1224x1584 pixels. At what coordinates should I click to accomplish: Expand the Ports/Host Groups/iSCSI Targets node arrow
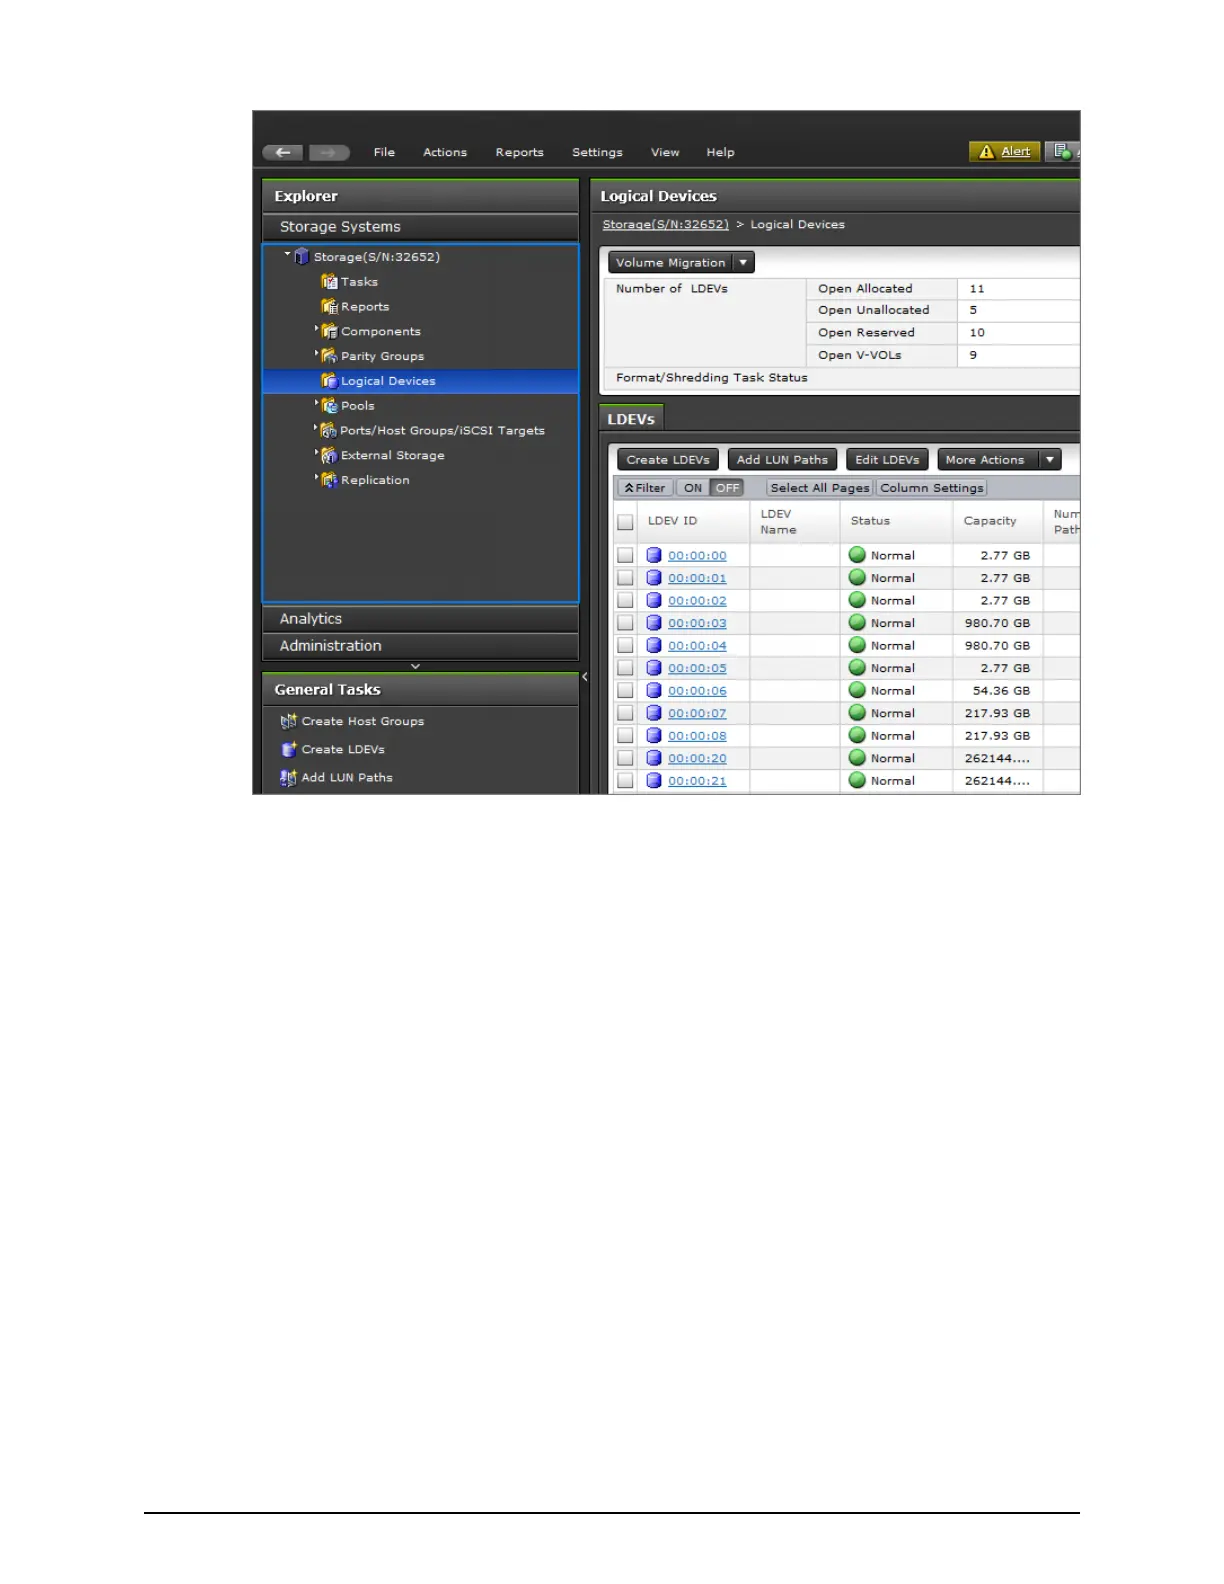tap(316, 427)
